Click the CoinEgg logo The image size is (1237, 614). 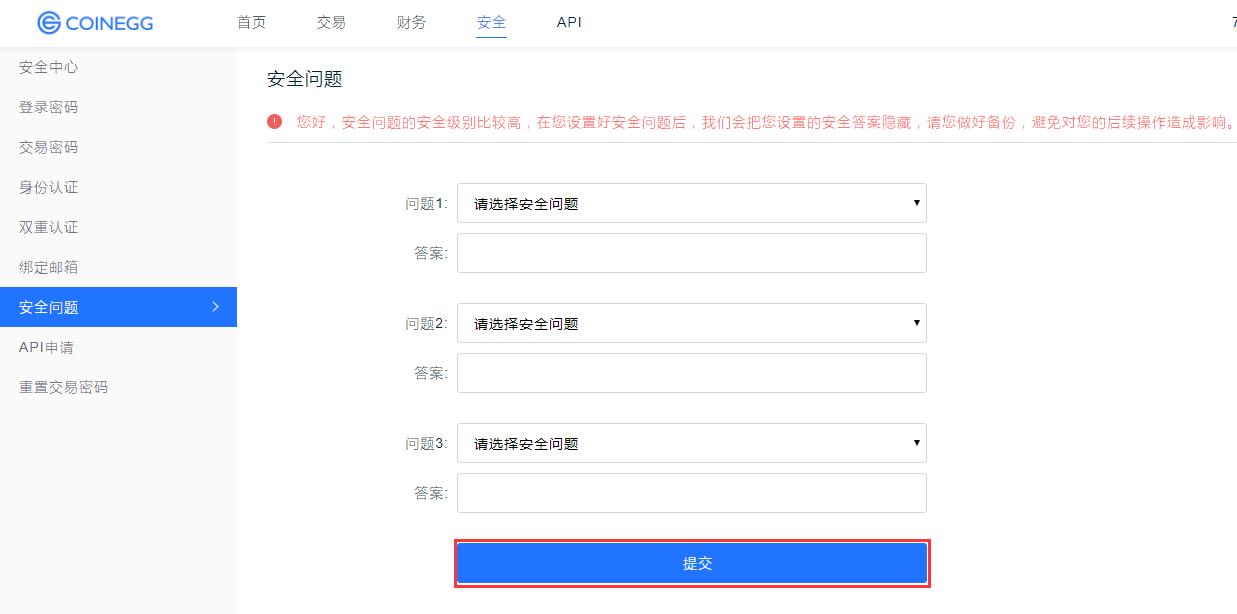pyautogui.click(x=95, y=23)
